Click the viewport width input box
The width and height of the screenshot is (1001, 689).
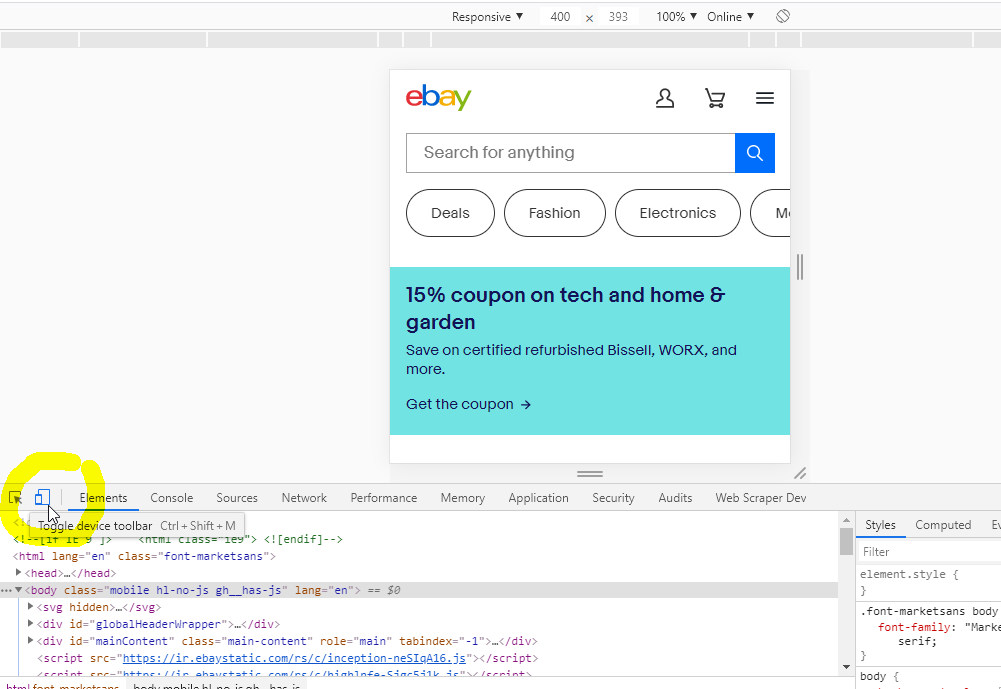point(560,17)
